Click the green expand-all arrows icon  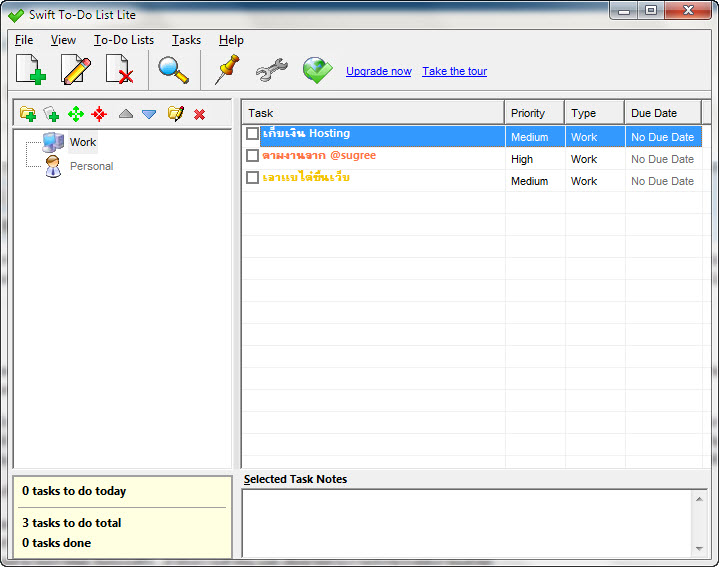click(x=75, y=114)
